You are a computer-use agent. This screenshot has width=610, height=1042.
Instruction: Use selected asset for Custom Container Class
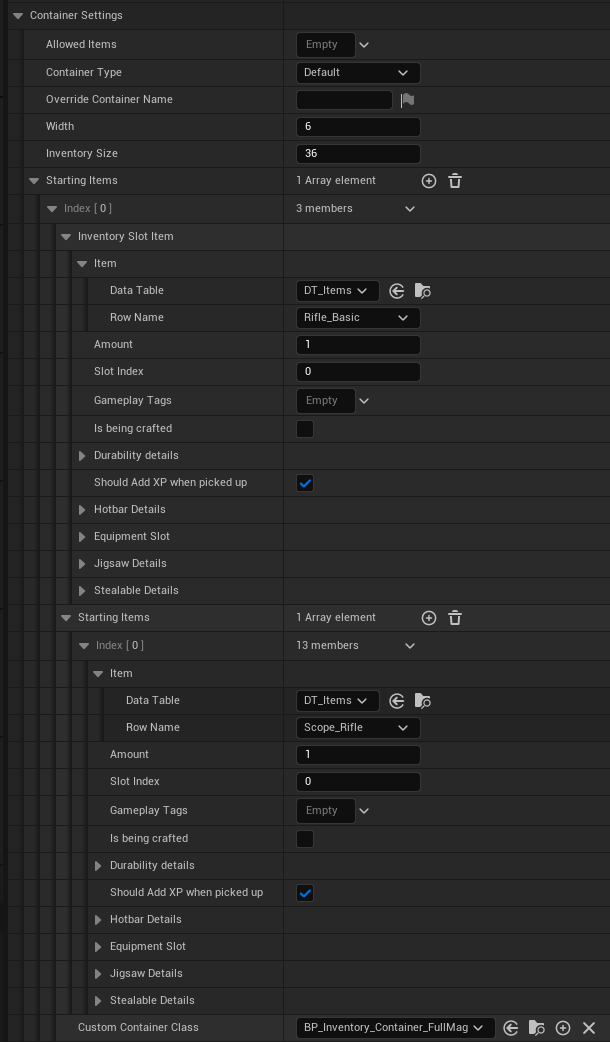point(510,1028)
